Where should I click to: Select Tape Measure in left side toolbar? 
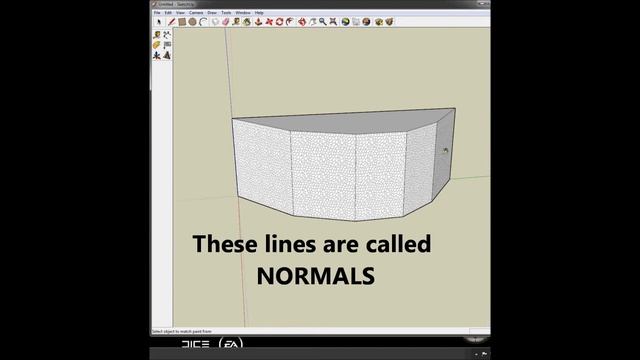pos(157,35)
